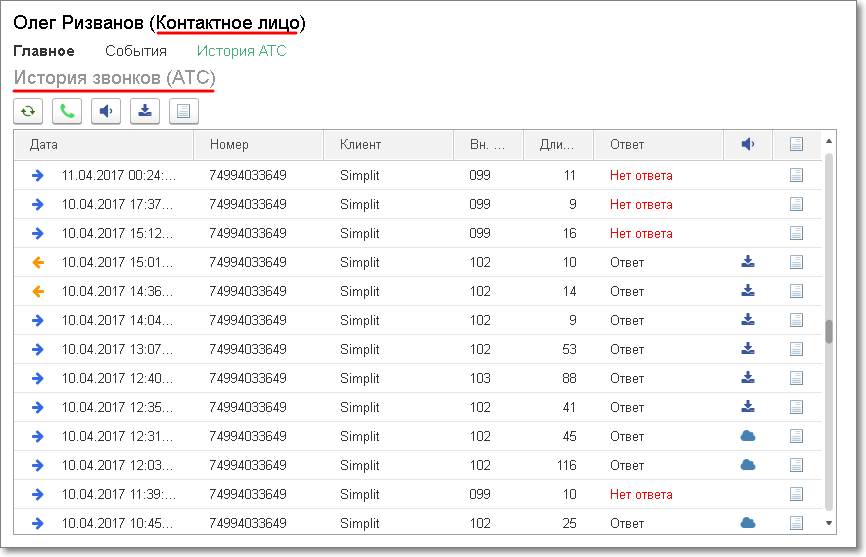This screenshot has height=557, width=866.
Task: Download recording for the 10.04.2017 15:01 call
Action: (747, 263)
